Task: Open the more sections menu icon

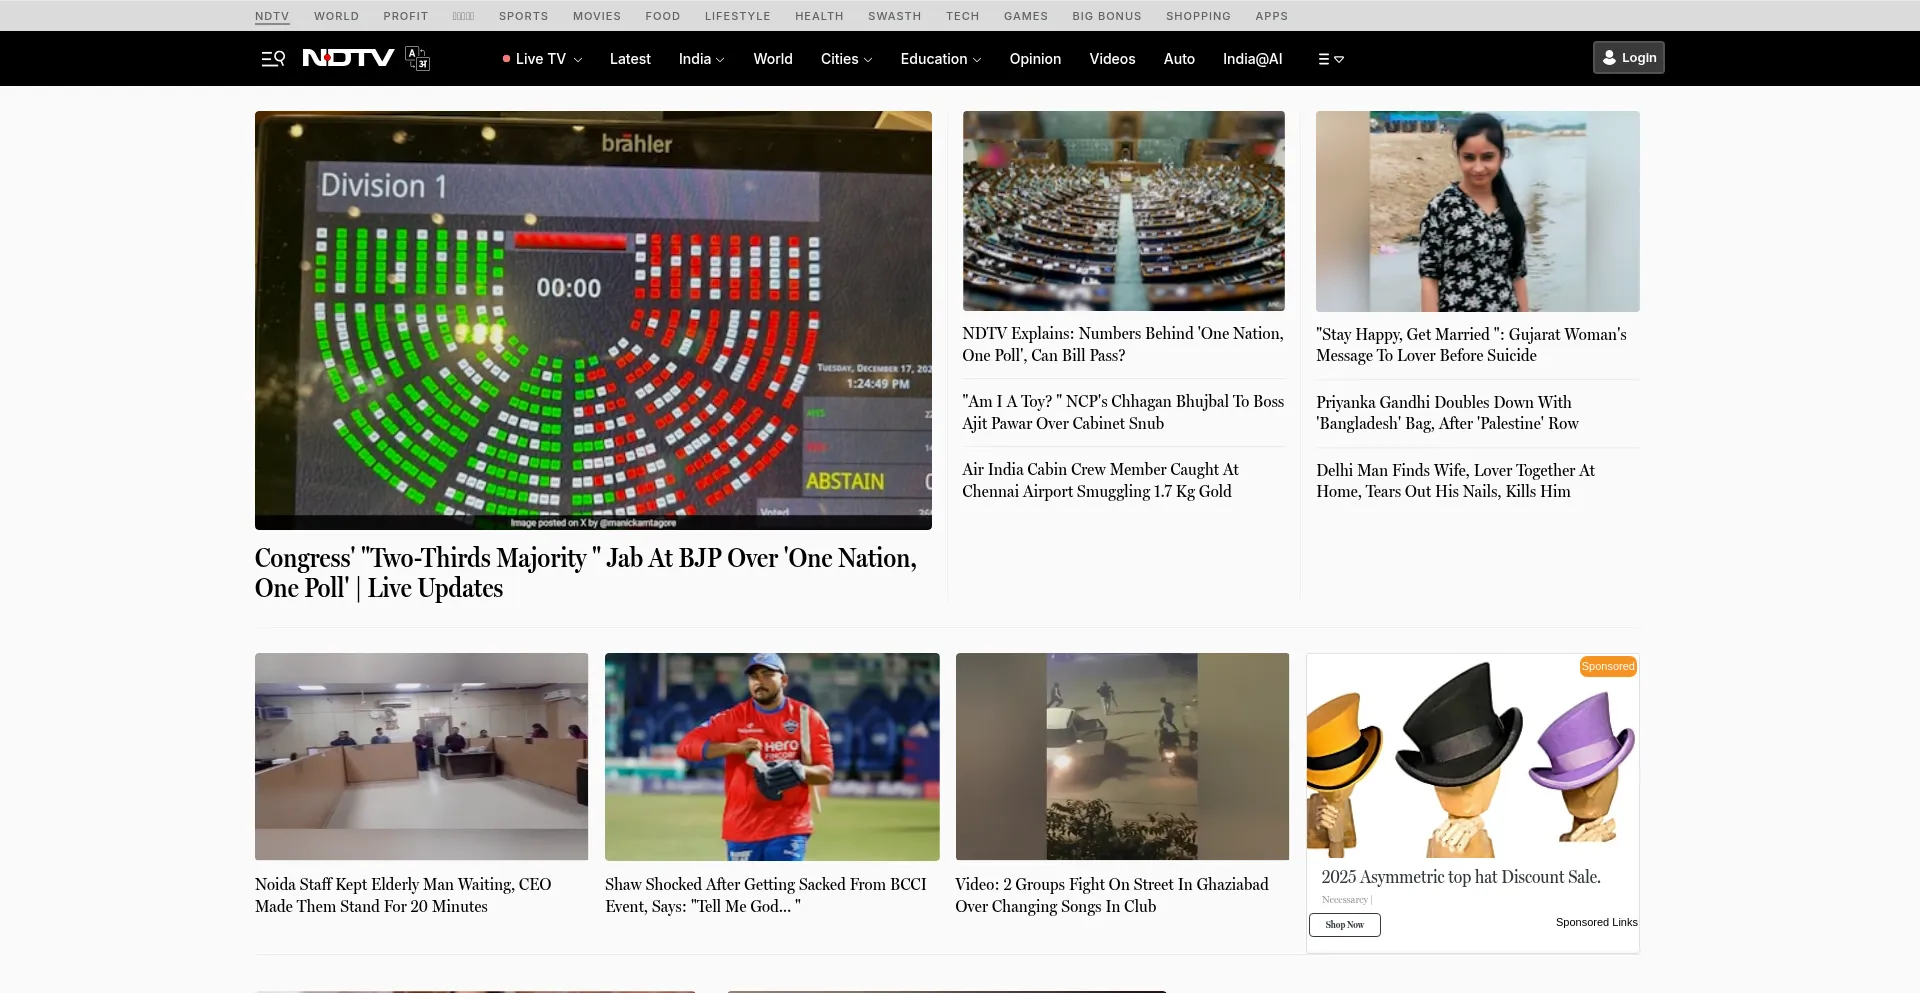Action: (x=1330, y=59)
